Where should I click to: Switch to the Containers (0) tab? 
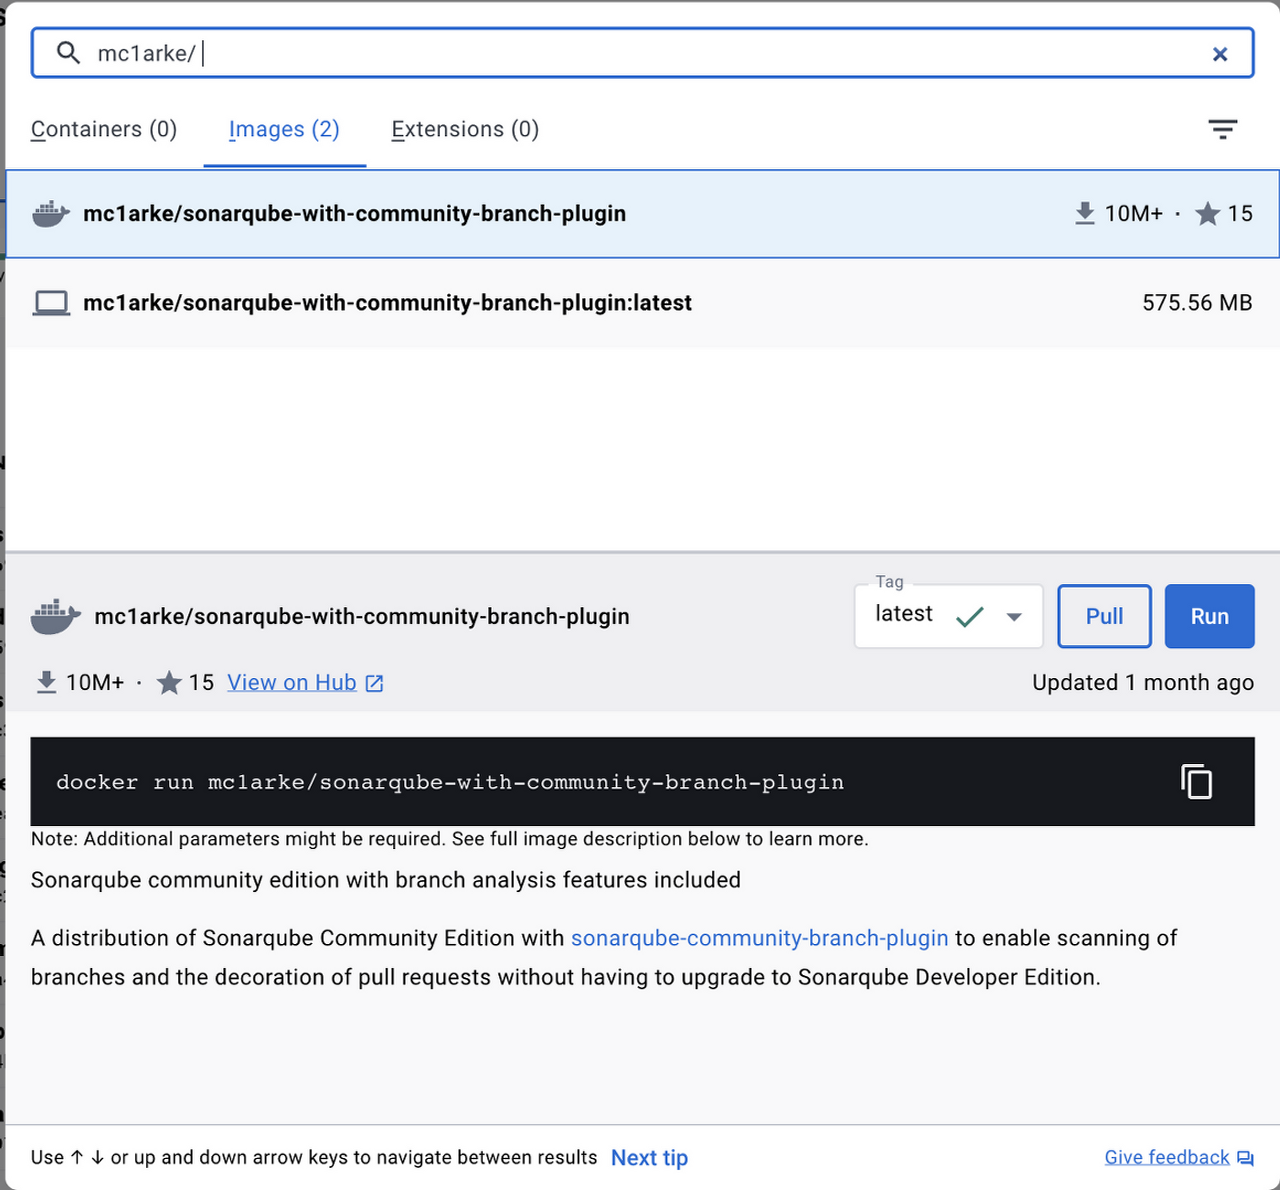[104, 129]
